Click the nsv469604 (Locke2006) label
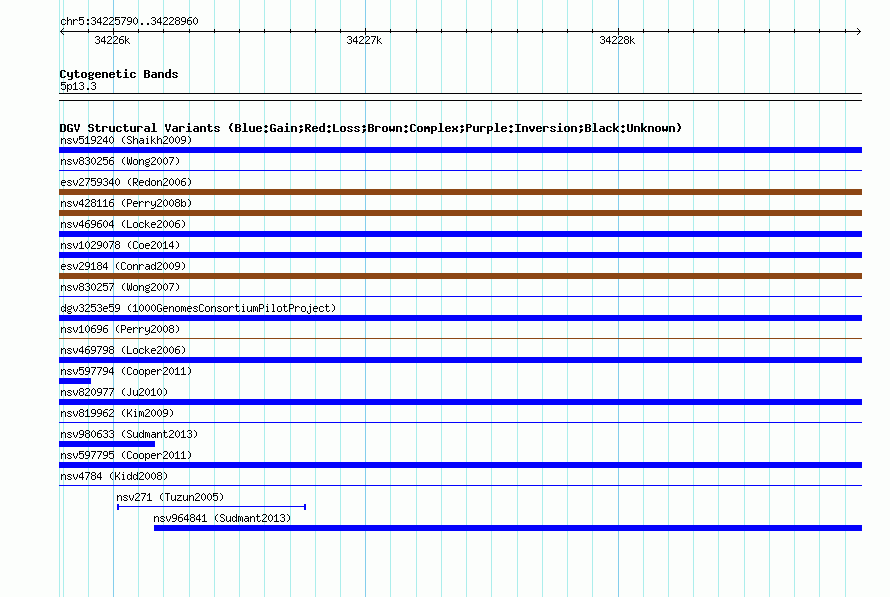Image resolution: width=890 pixels, height=597 pixels. (123, 224)
